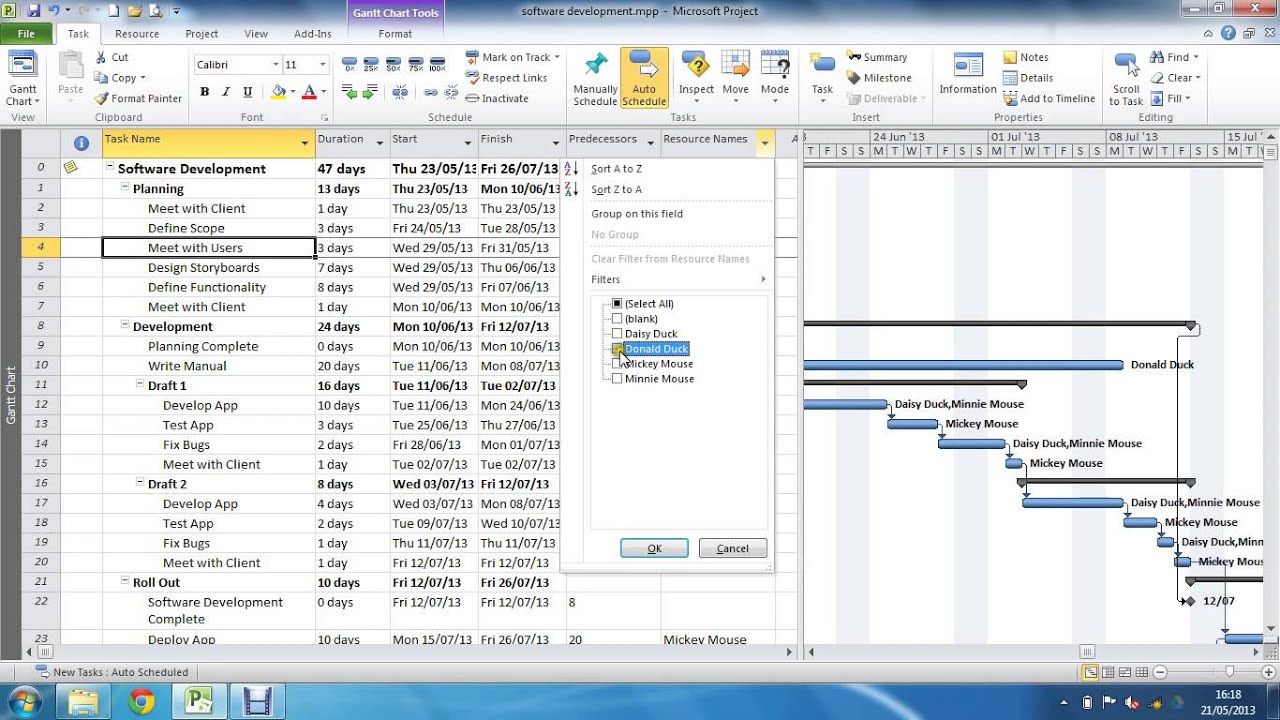Open the Task Name column dropdown
Screen dimensions: 1280x720
coord(305,144)
